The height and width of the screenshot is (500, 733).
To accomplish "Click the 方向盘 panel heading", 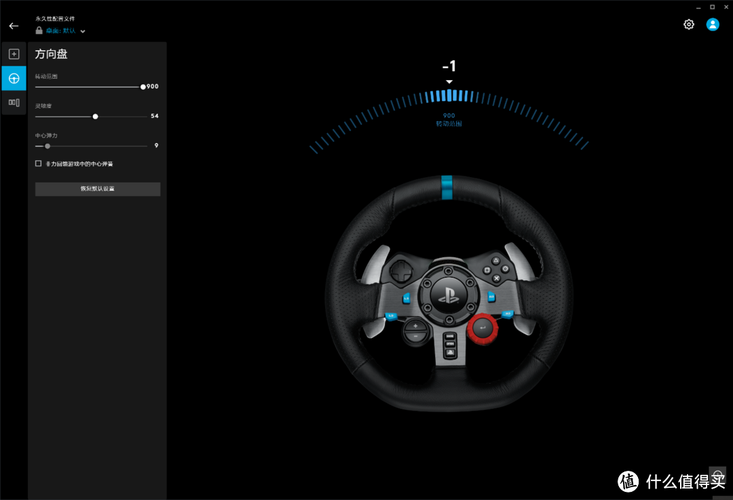I will pos(51,54).
